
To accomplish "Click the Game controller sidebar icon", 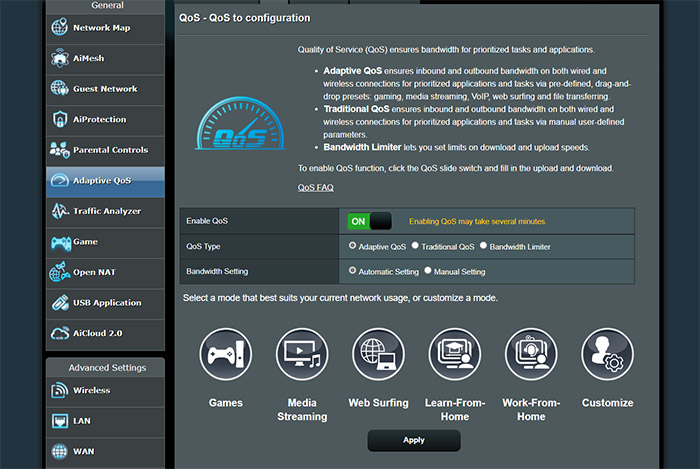I will tap(61, 243).
